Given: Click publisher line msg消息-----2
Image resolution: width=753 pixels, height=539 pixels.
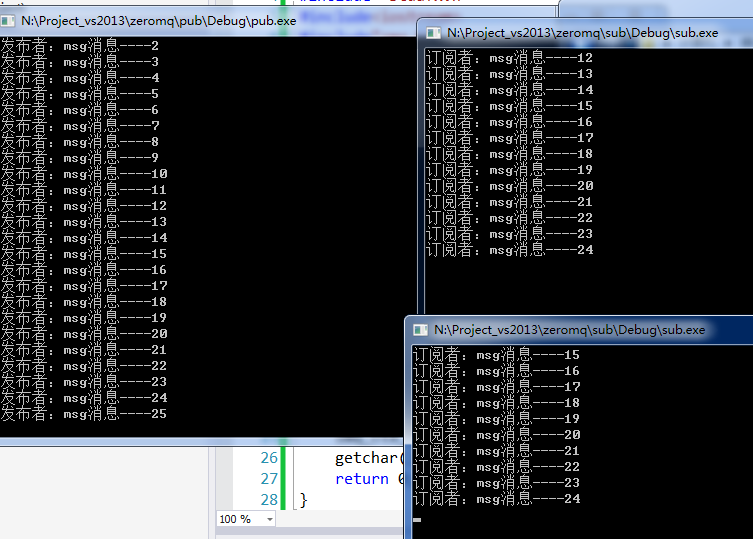Looking at the screenshot, I should [80, 46].
